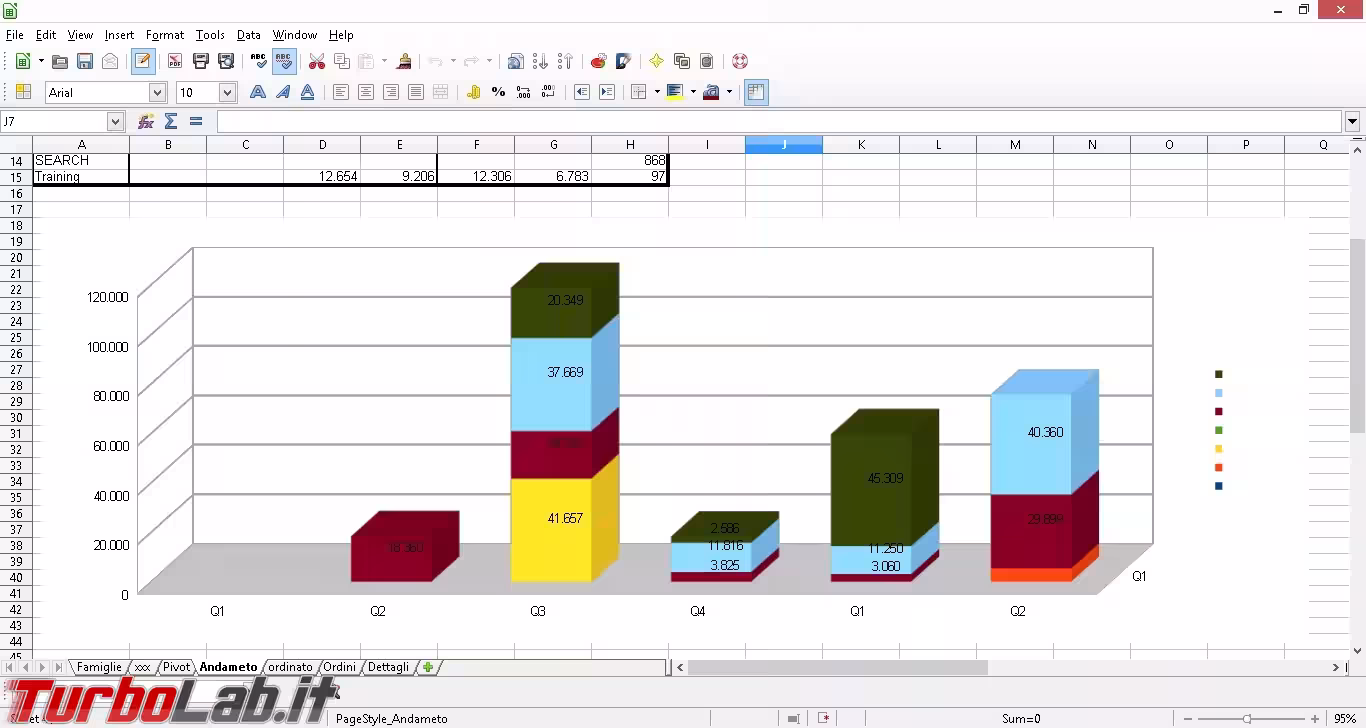Toggle bold formatting on selection
The height and width of the screenshot is (728, 1366).
(258, 91)
